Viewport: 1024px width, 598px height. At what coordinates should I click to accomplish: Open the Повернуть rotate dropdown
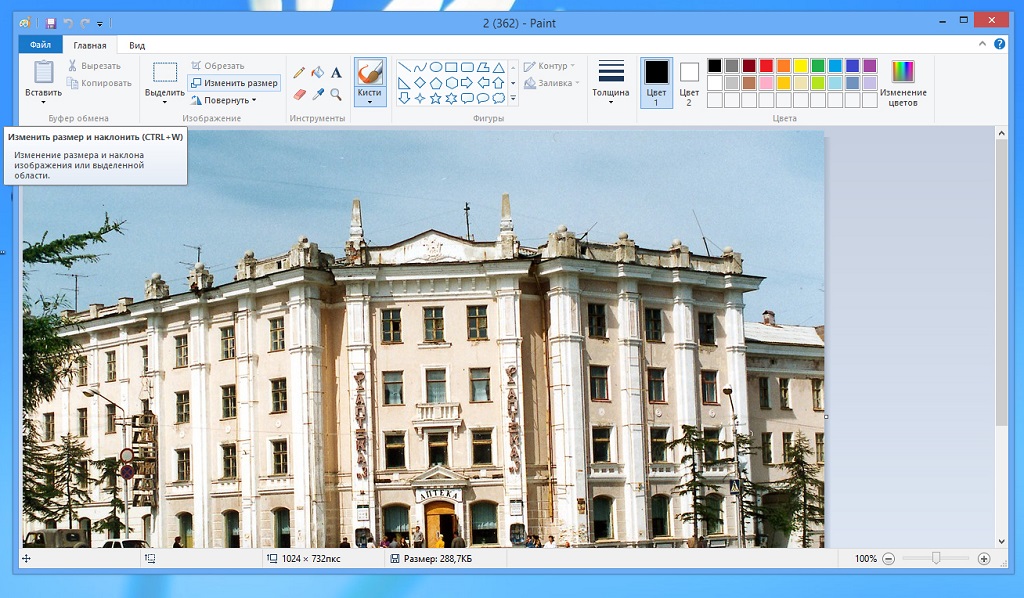coord(224,100)
